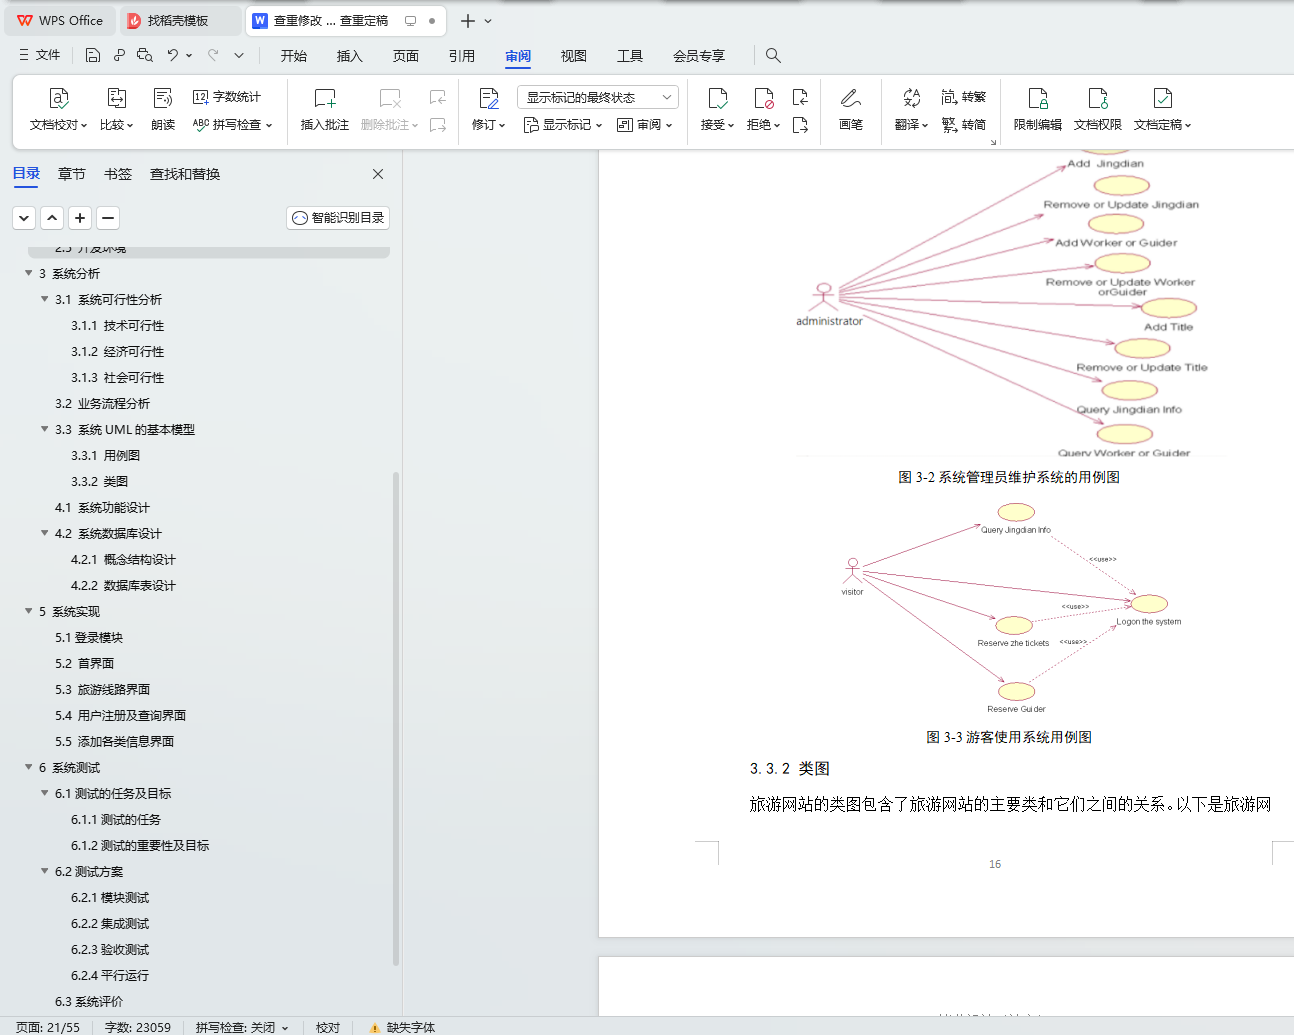Run 文档校对 document proofreading
The height and width of the screenshot is (1035, 1294).
[58, 110]
